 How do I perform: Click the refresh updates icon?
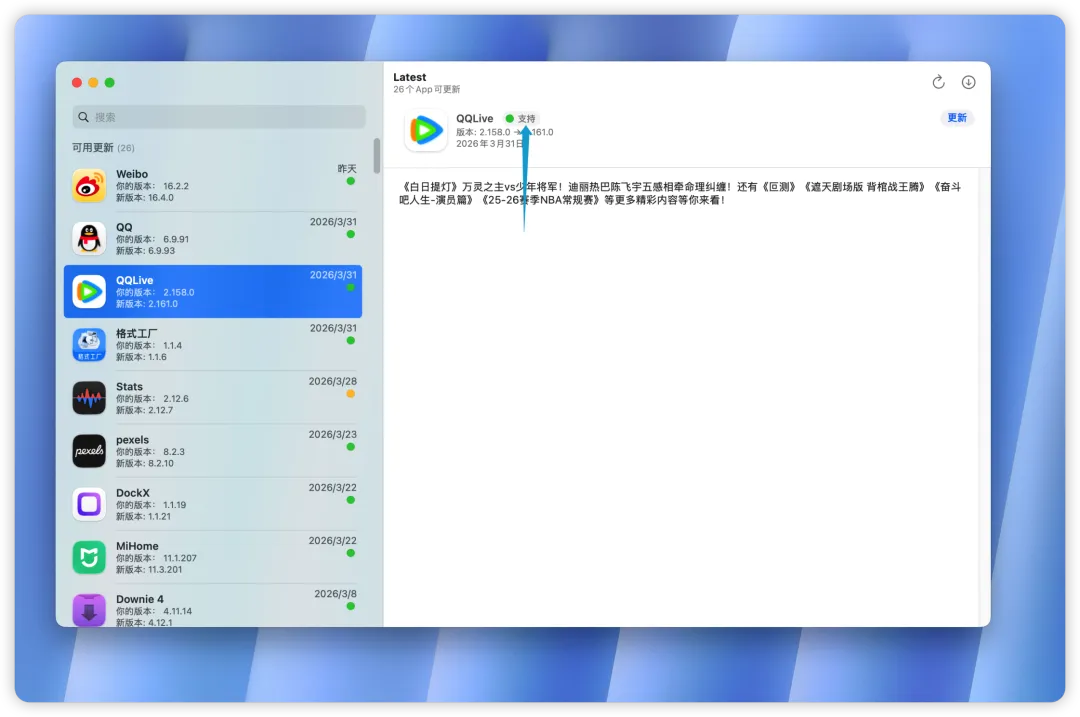click(x=938, y=82)
